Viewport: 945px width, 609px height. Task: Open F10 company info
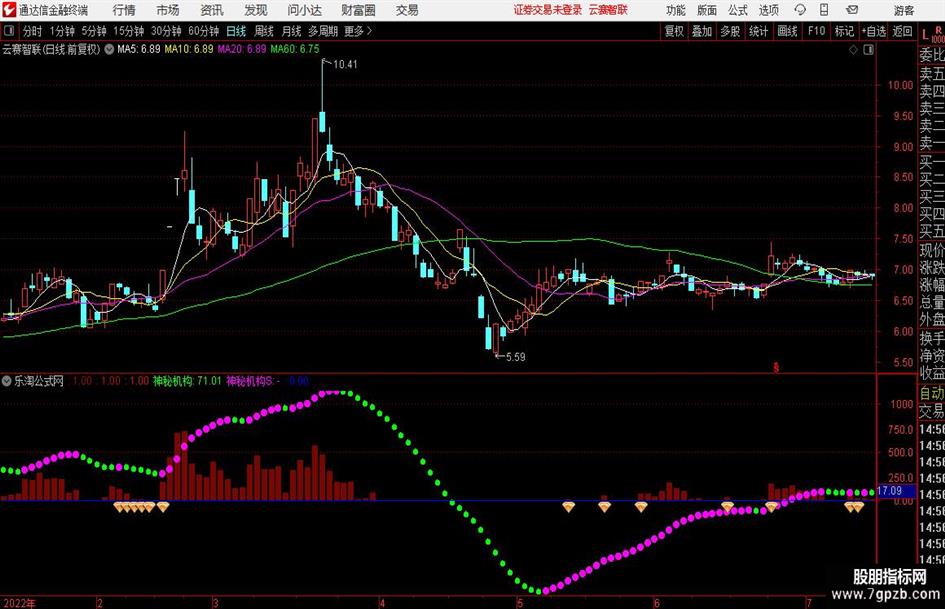pos(817,31)
